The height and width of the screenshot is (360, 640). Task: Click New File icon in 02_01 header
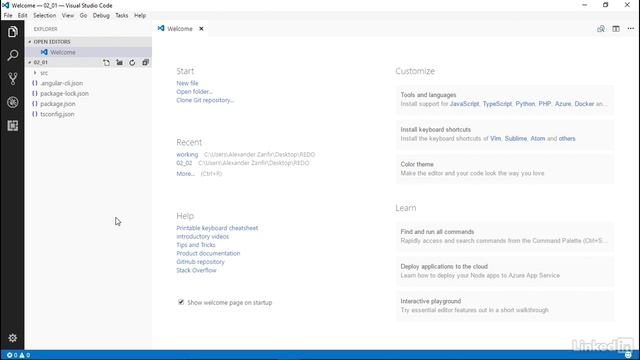coord(107,62)
